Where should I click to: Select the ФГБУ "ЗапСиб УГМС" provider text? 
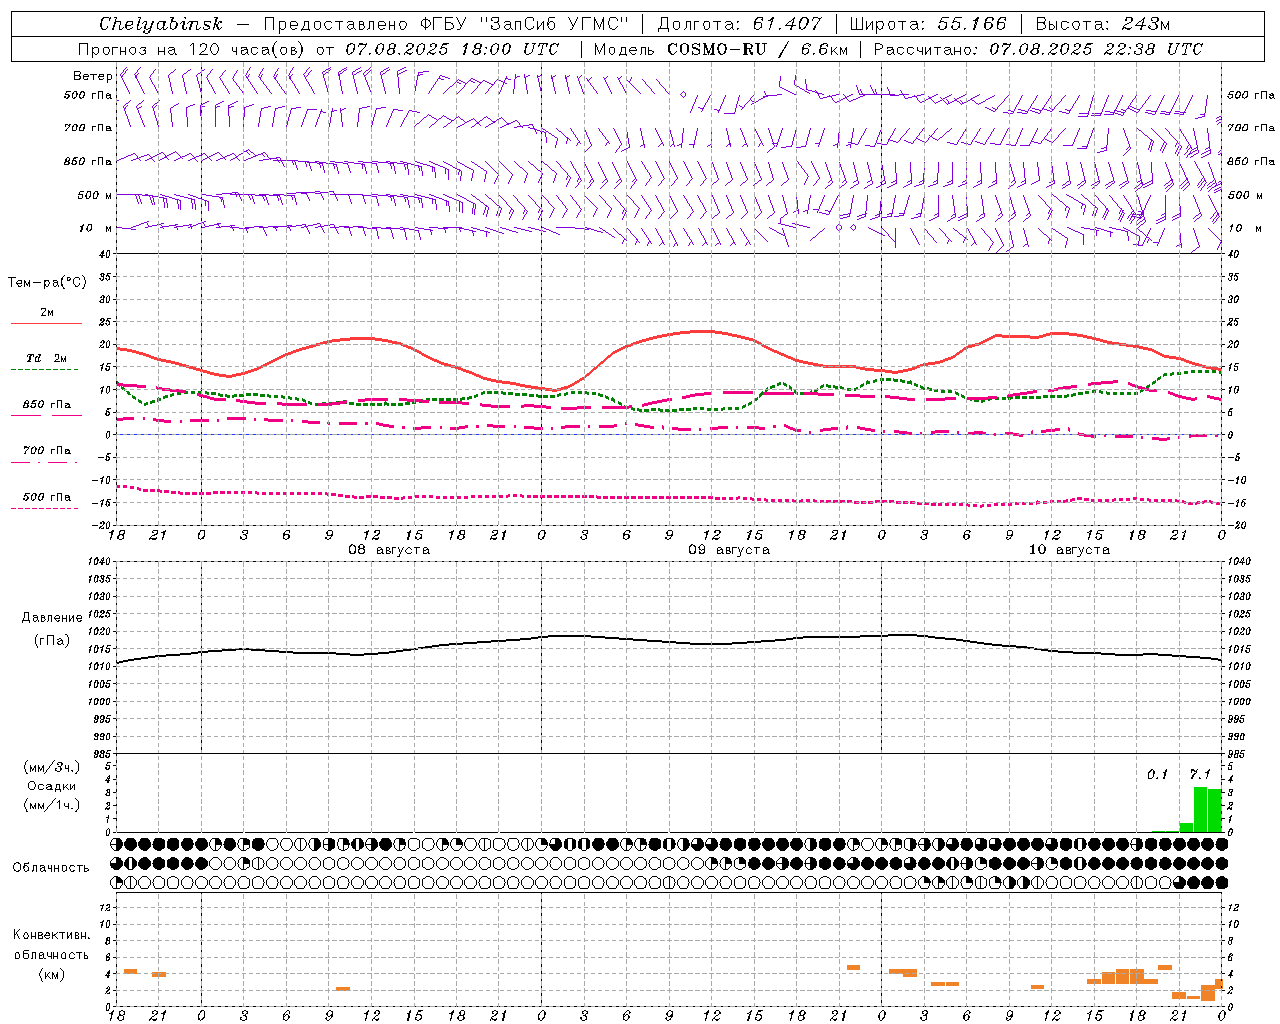(x=526, y=24)
